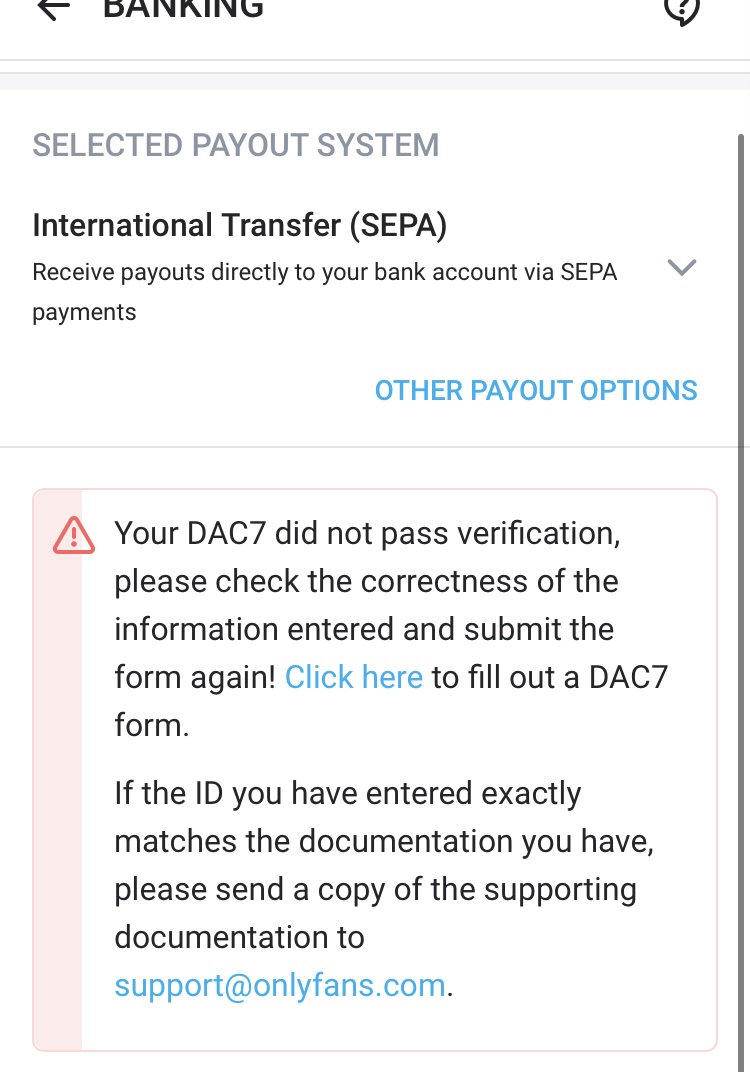Screen dimensions: 750x1072
Task: Tap the BANKING page title
Action: pos(184,8)
